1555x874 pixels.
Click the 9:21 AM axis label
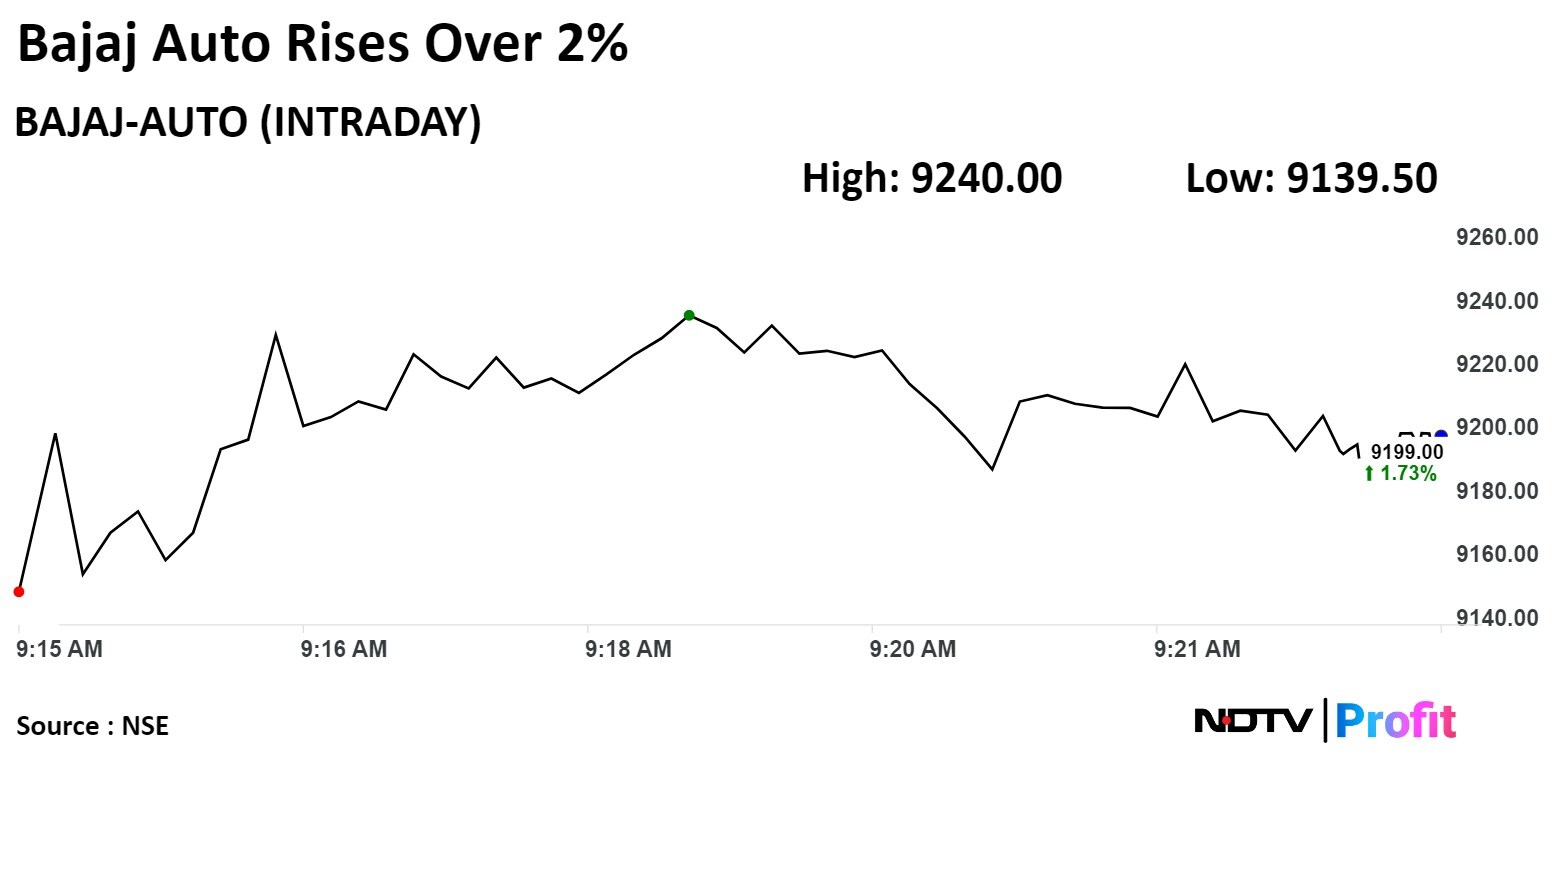[1197, 649]
